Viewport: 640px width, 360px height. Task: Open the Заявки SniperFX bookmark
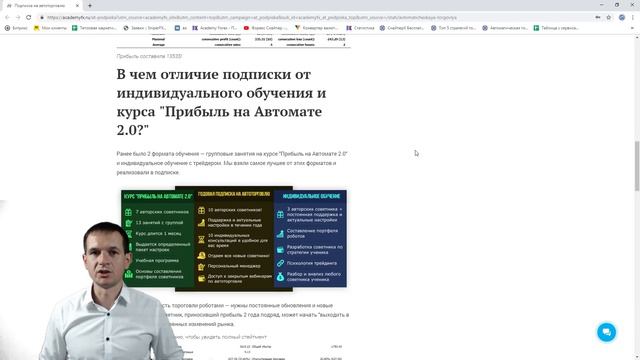click(x=145, y=28)
